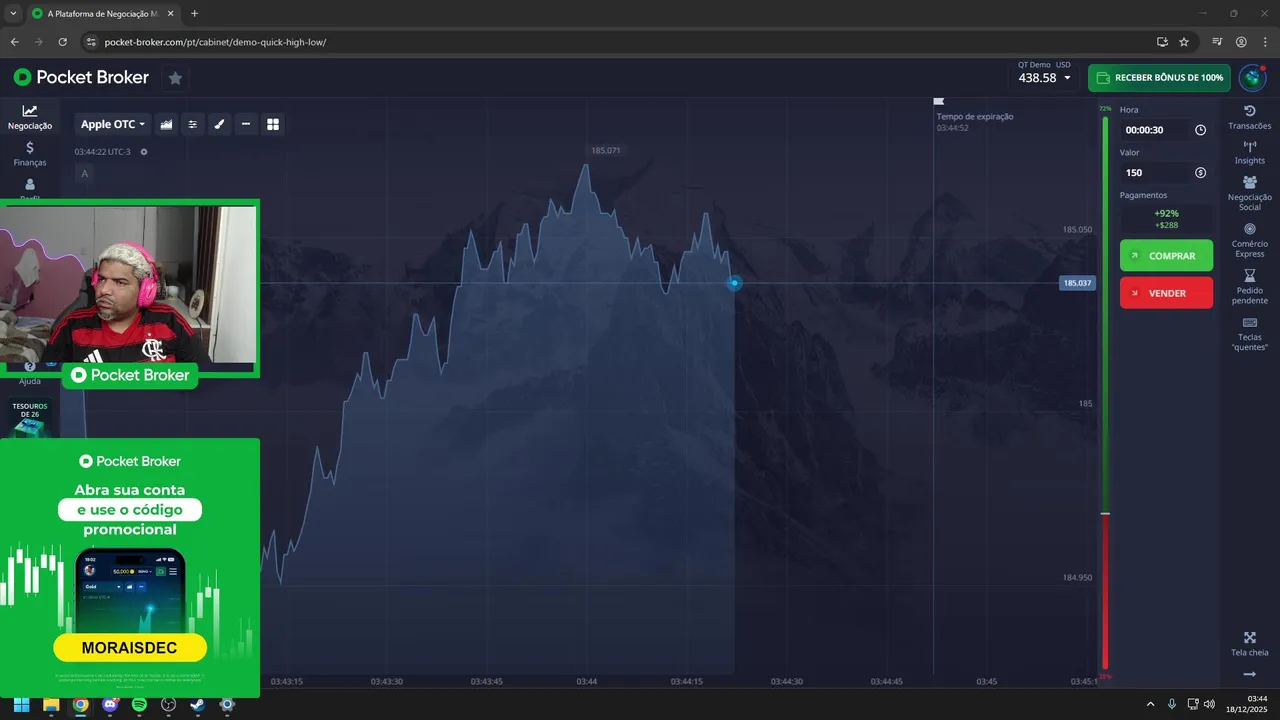This screenshot has width=1280, height=720.
Task: Click the Pocket Broker logo
Action: [x=81, y=77]
